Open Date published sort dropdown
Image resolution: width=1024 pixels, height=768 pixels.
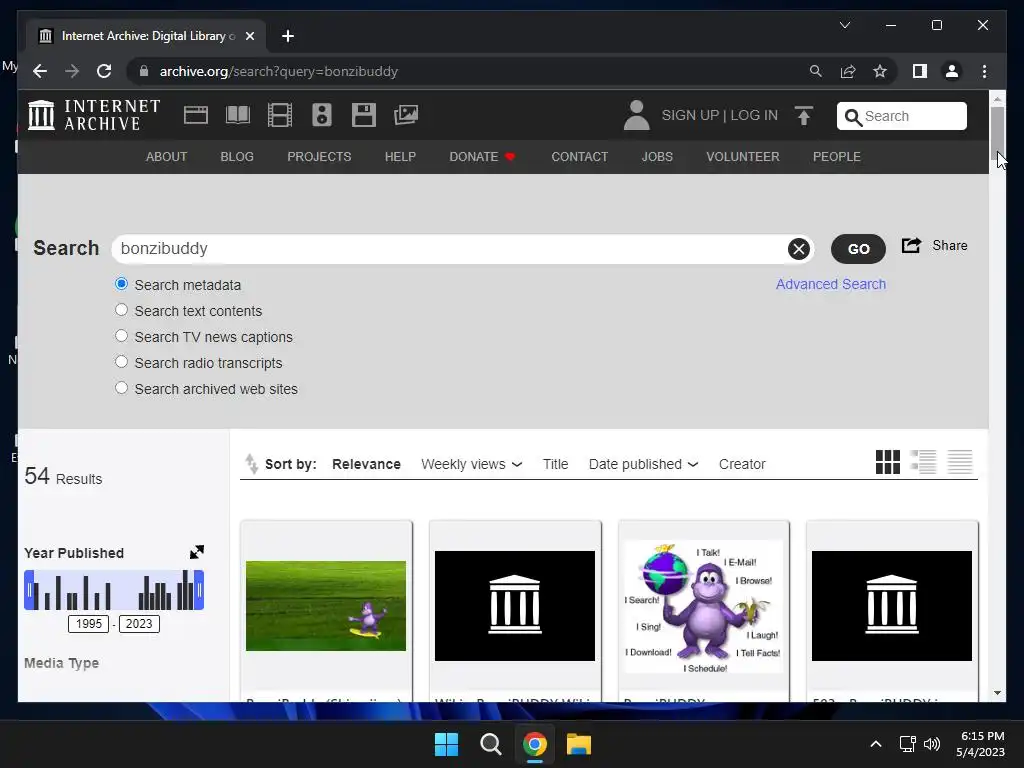(x=643, y=464)
